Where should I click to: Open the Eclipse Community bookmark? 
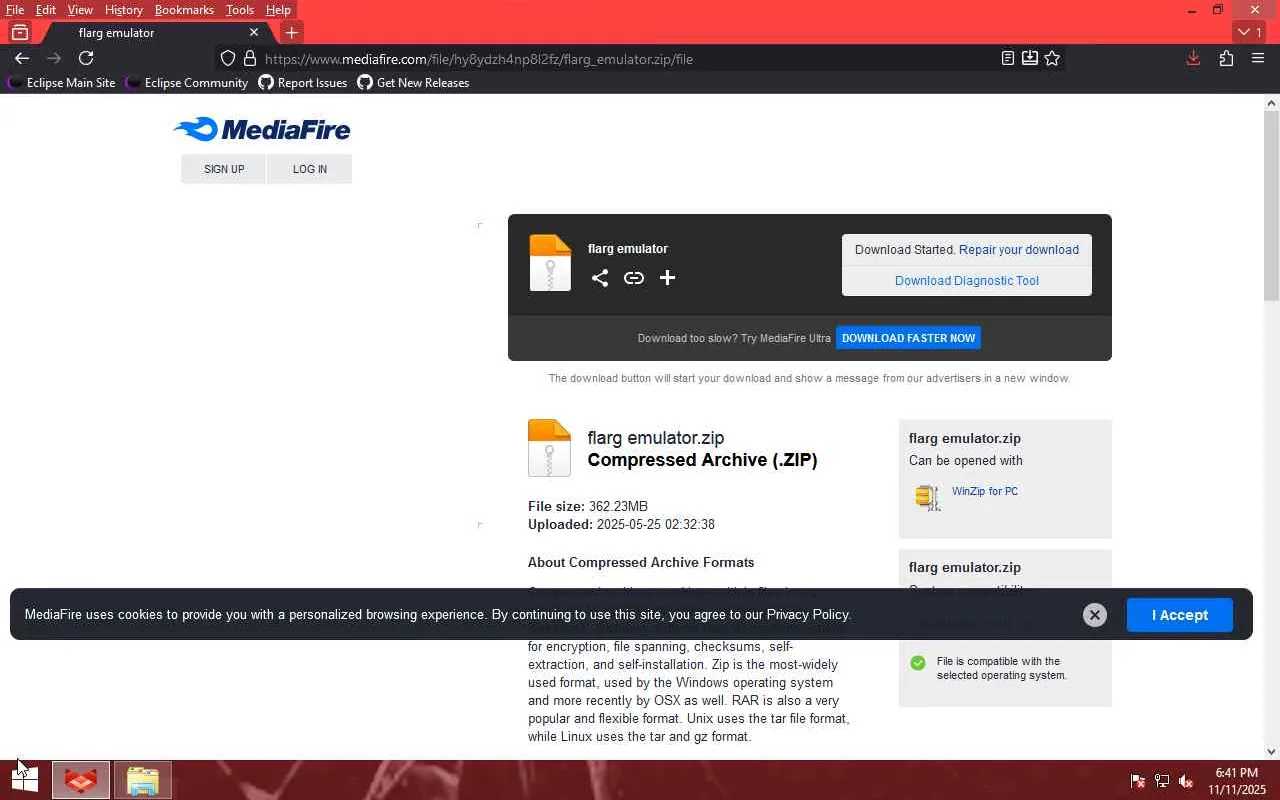pyautogui.click(x=187, y=83)
